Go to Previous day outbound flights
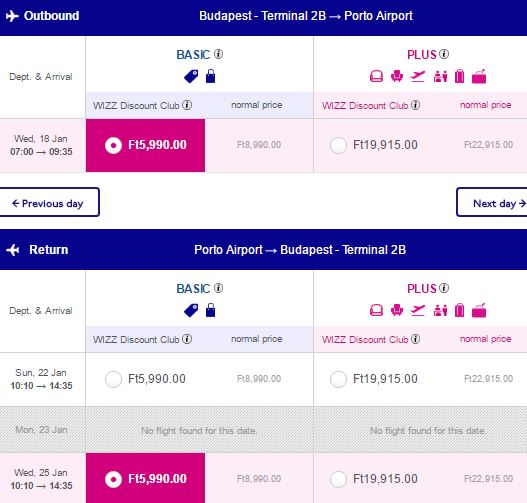Viewport: 527px width, 503px height. click(49, 202)
